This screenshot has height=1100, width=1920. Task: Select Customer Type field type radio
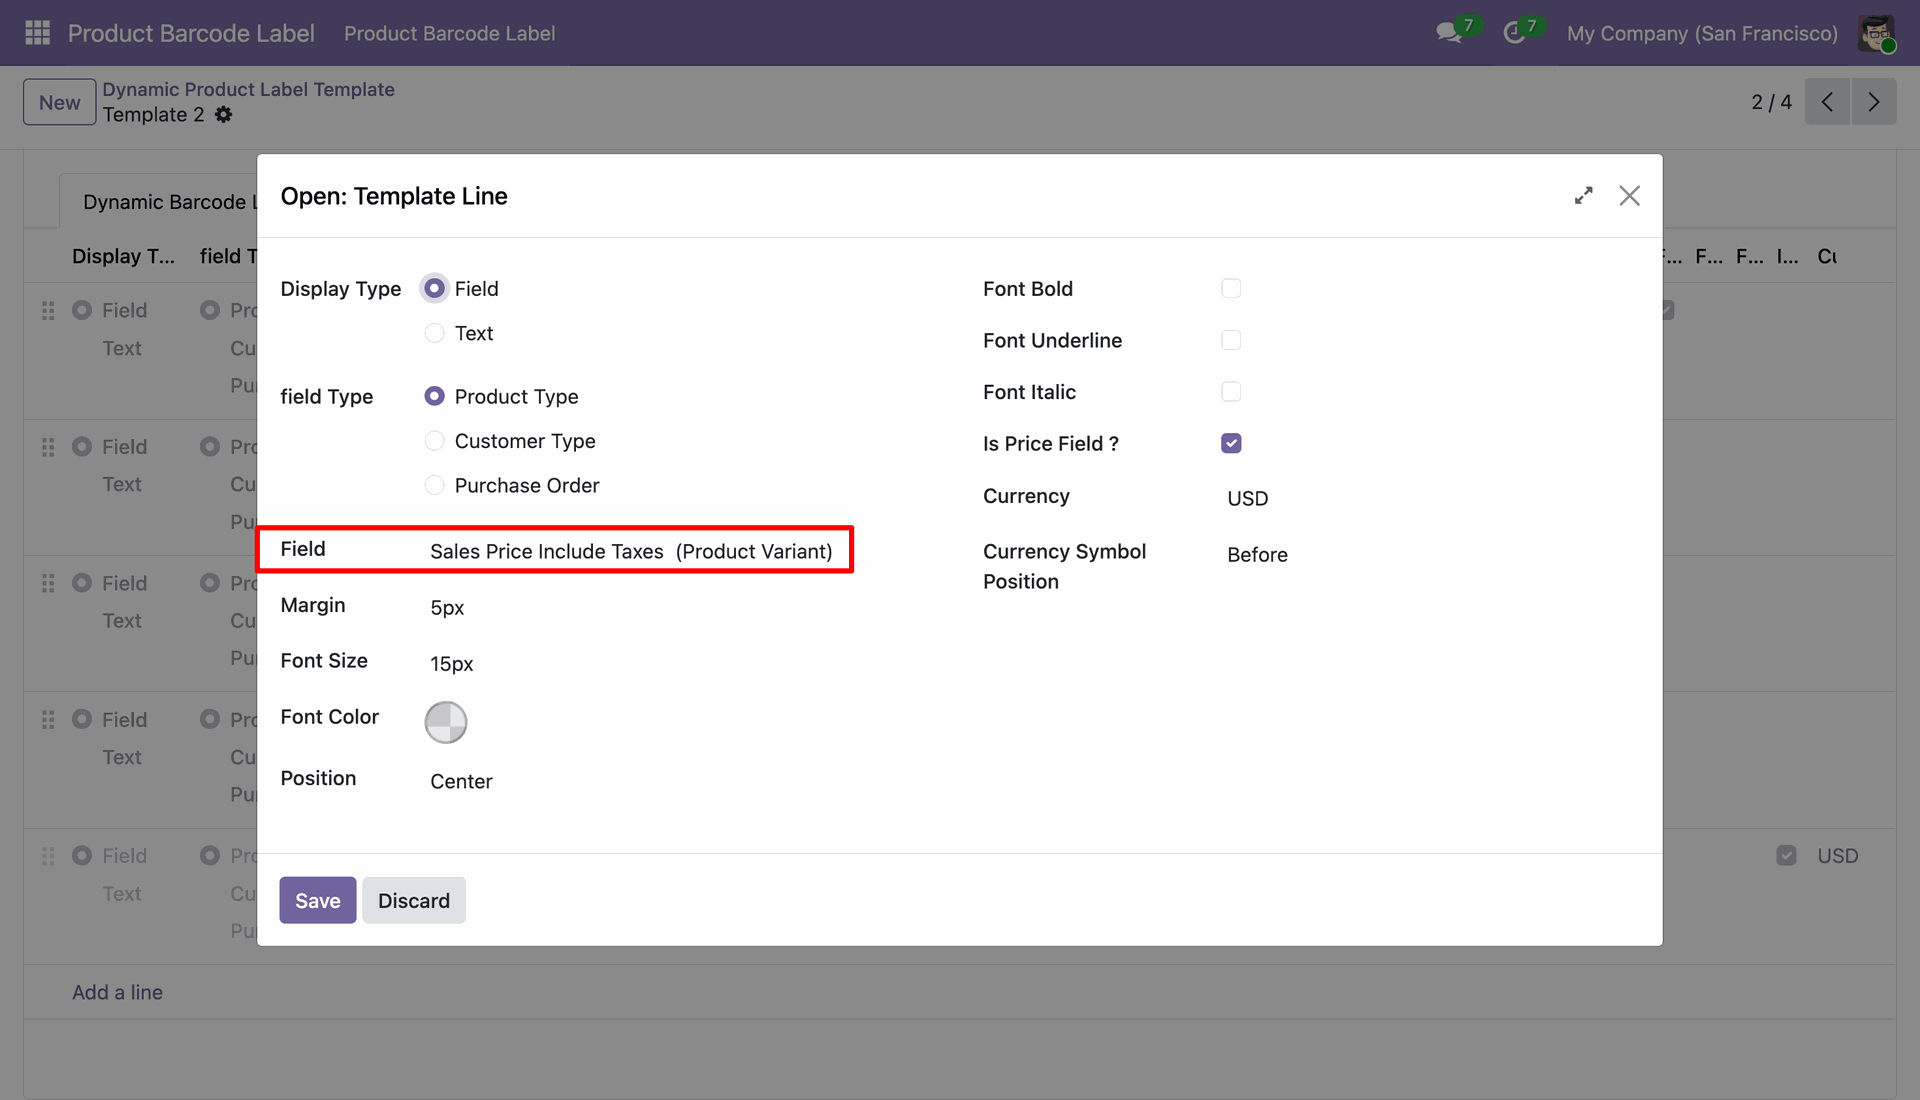(x=434, y=441)
